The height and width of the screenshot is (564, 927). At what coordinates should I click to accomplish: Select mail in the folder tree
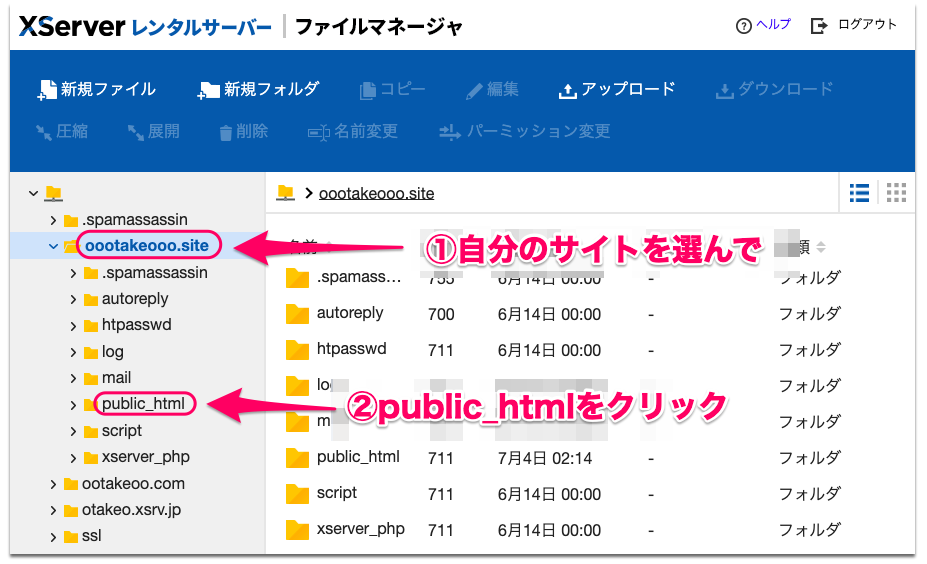tap(116, 377)
